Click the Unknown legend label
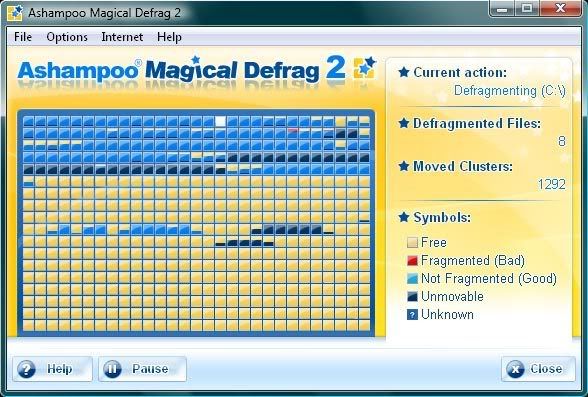The width and height of the screenshot is (588, 397). pyautogui.click(x=447, y=315)
